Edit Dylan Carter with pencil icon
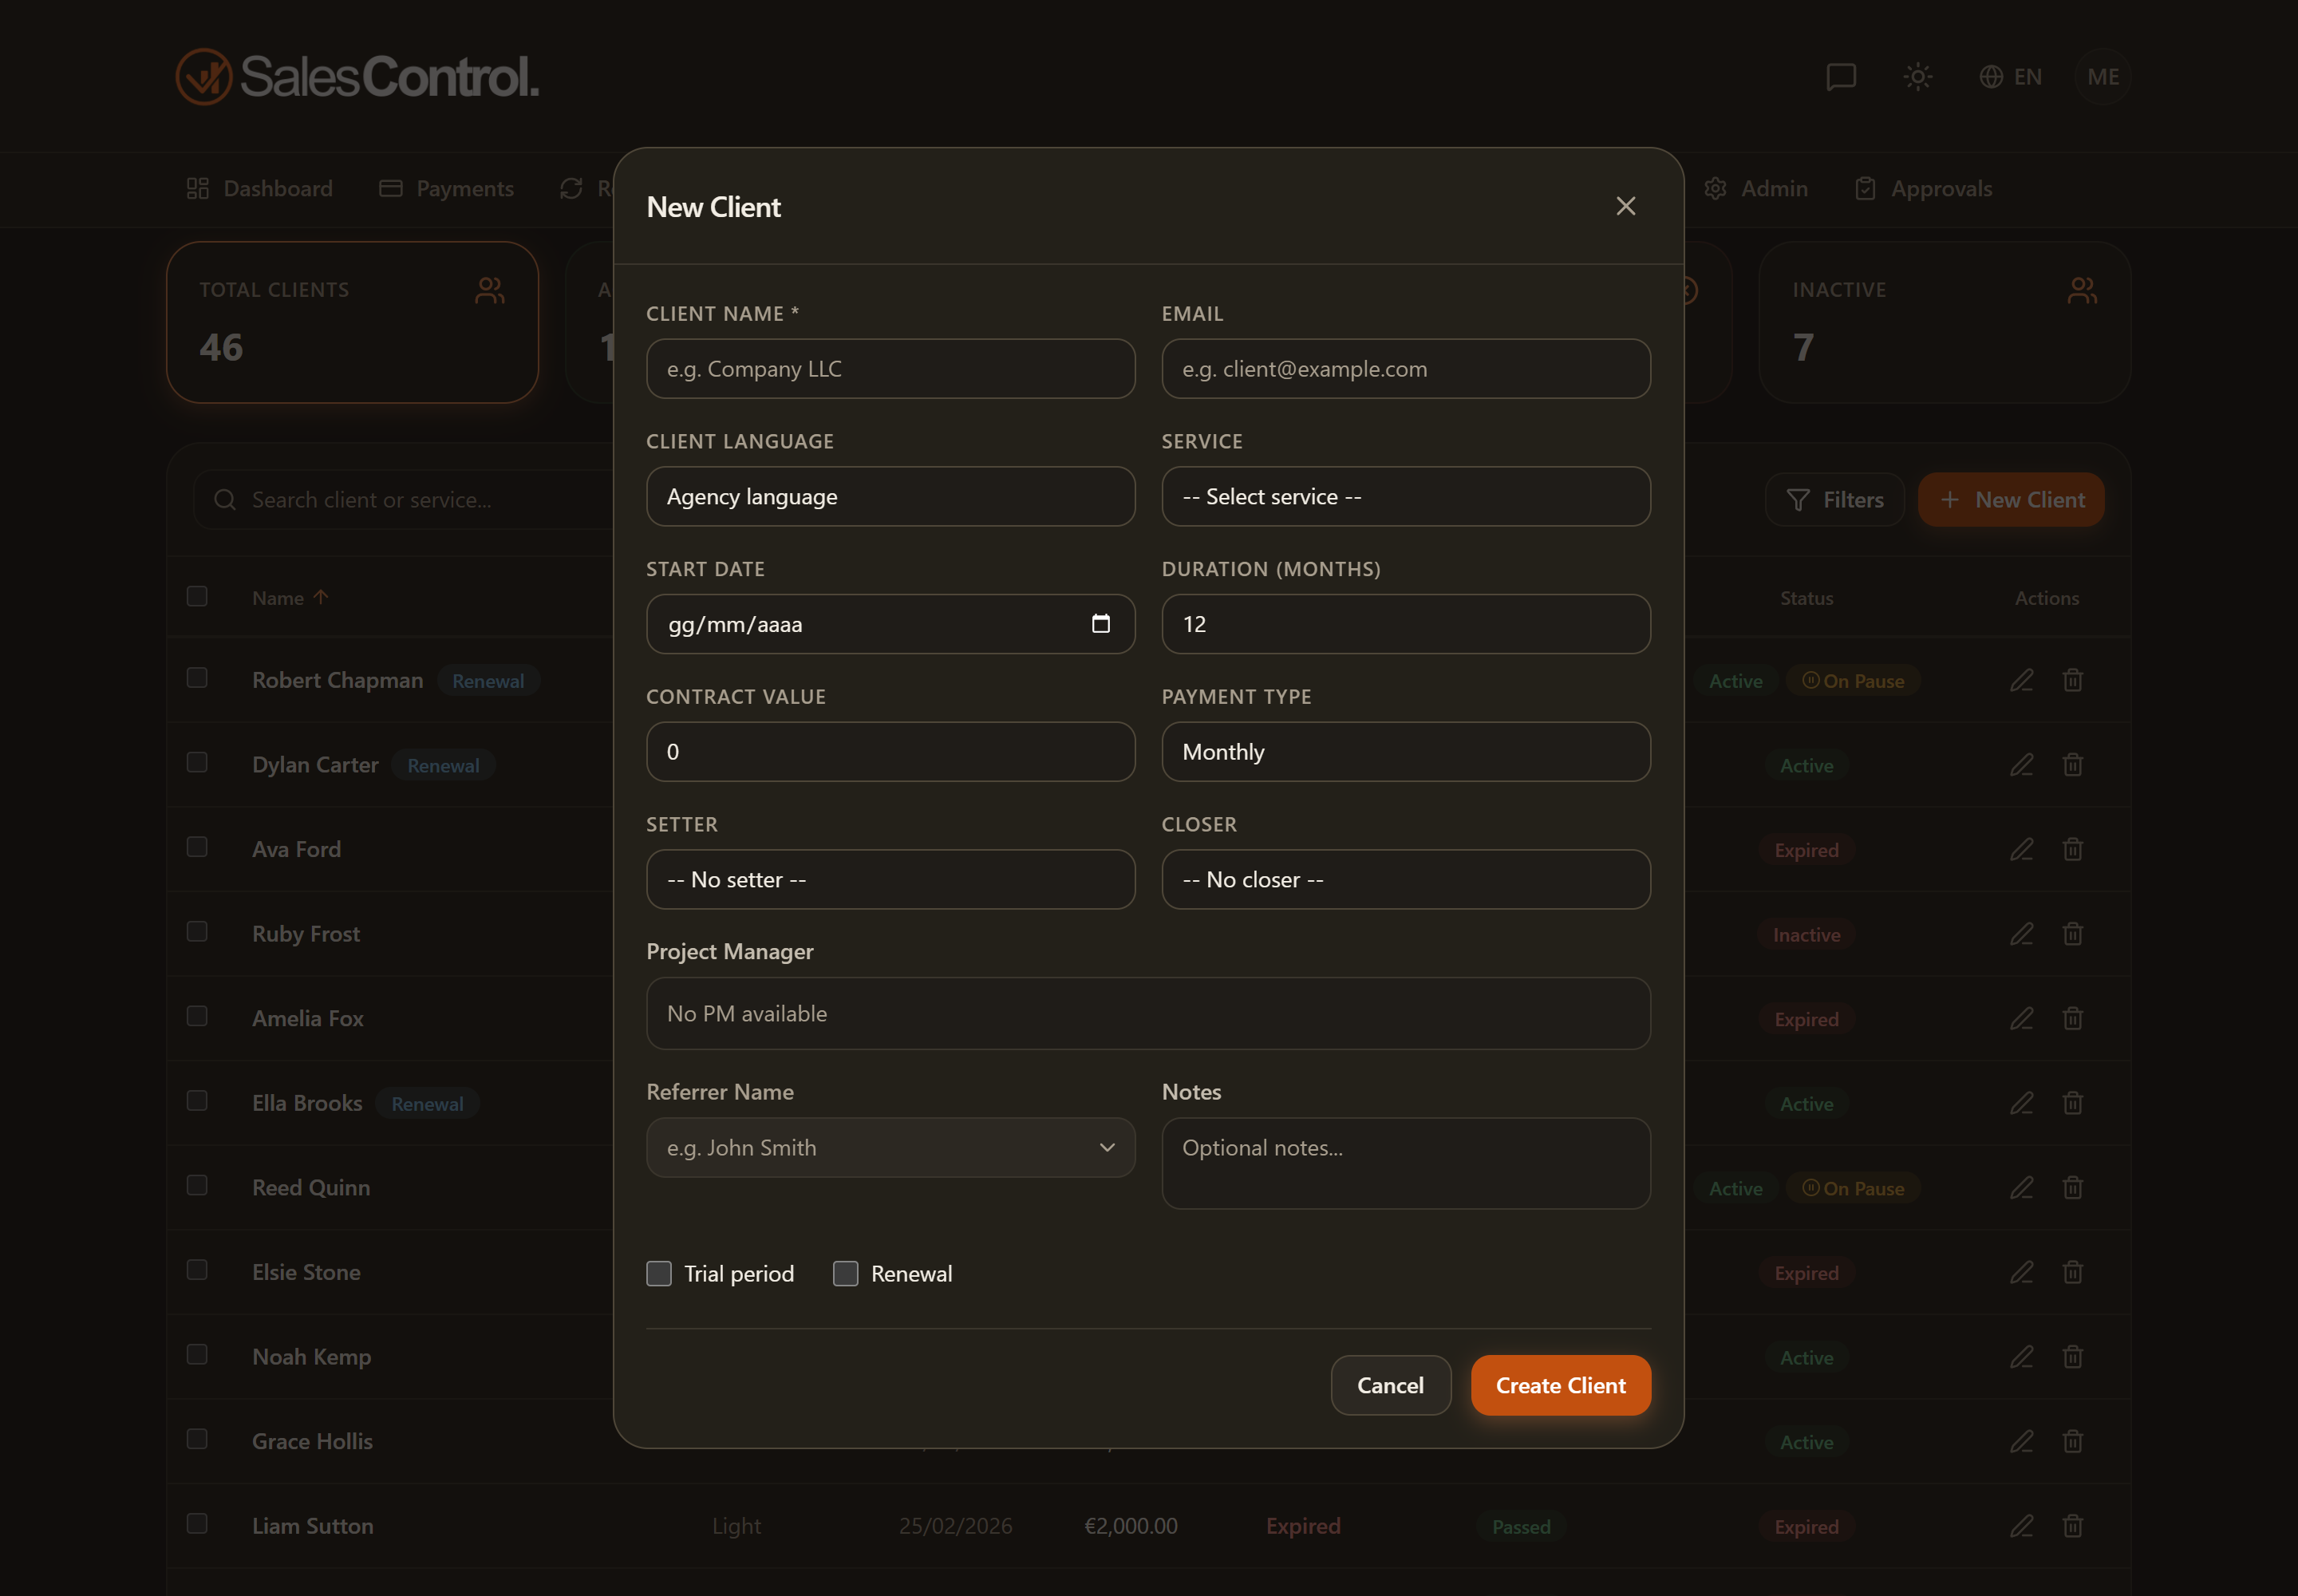 (2021, 765)
